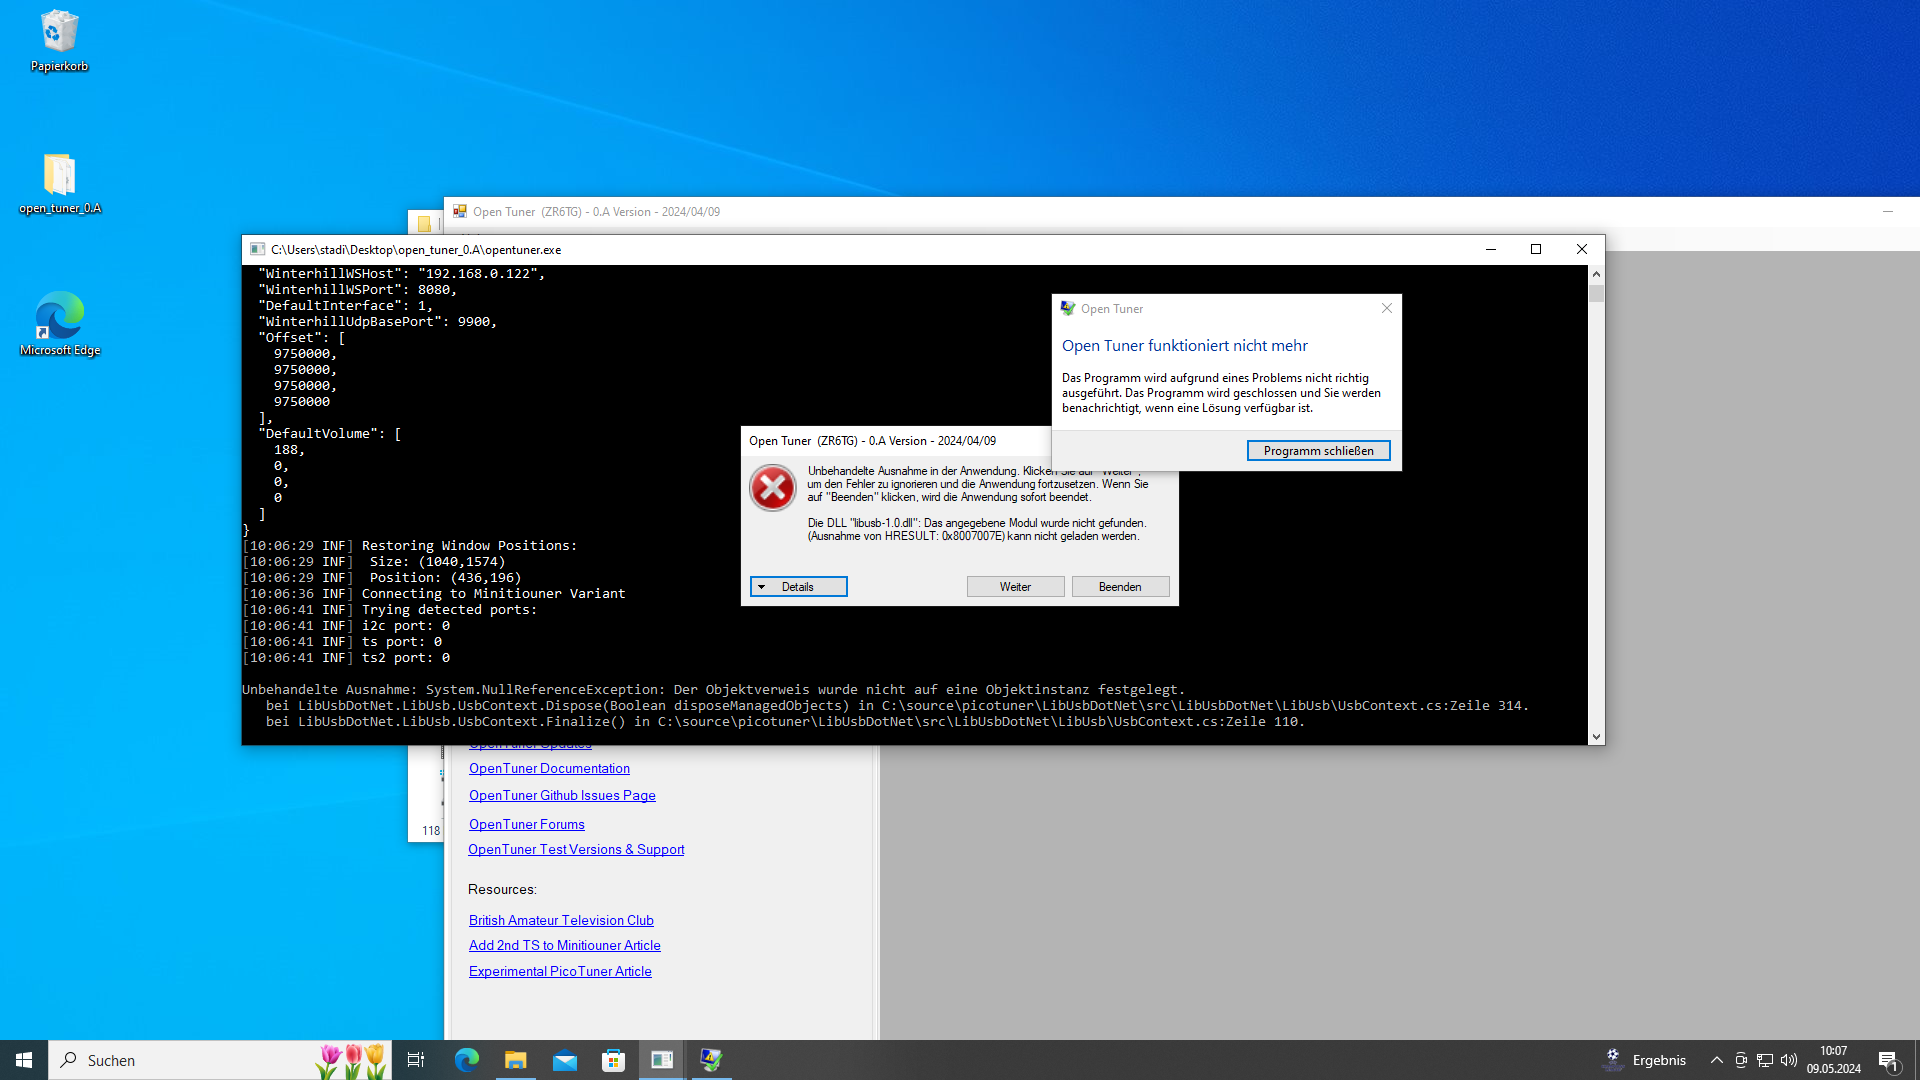The image size is (1920, 1080).
Task: Select the open_tuner_0.A folder icon
Action: [x=59, y=177]
